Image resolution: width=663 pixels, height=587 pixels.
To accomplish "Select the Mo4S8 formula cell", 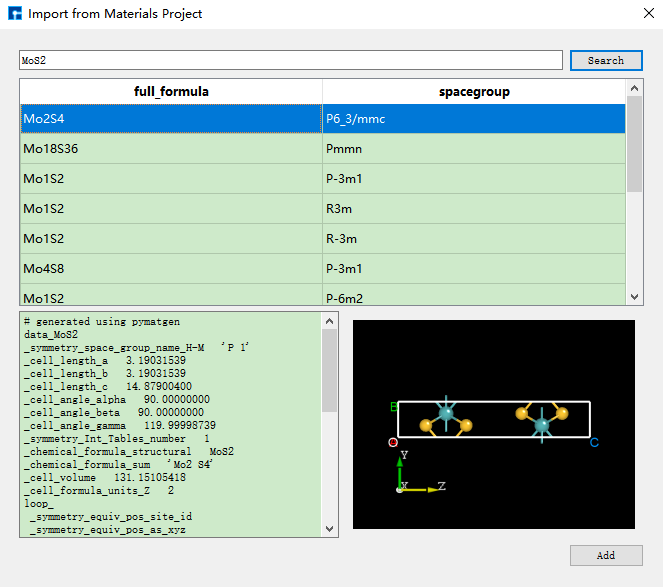I will [171, 268].
